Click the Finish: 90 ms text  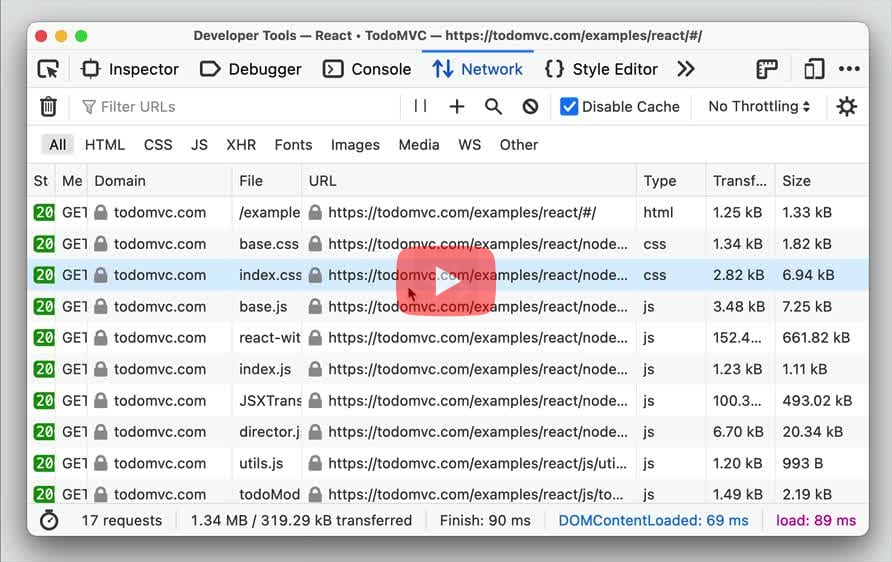tap(485, 520)
